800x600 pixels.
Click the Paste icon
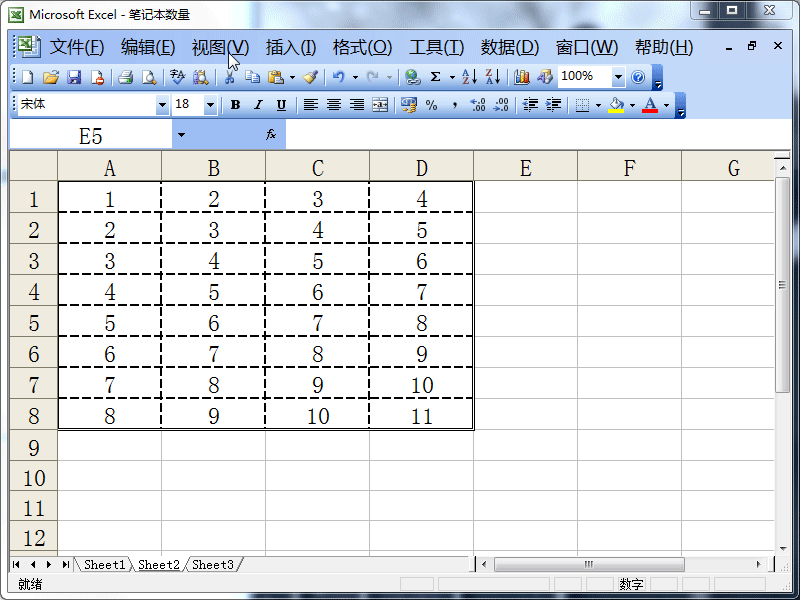point(276,77)
